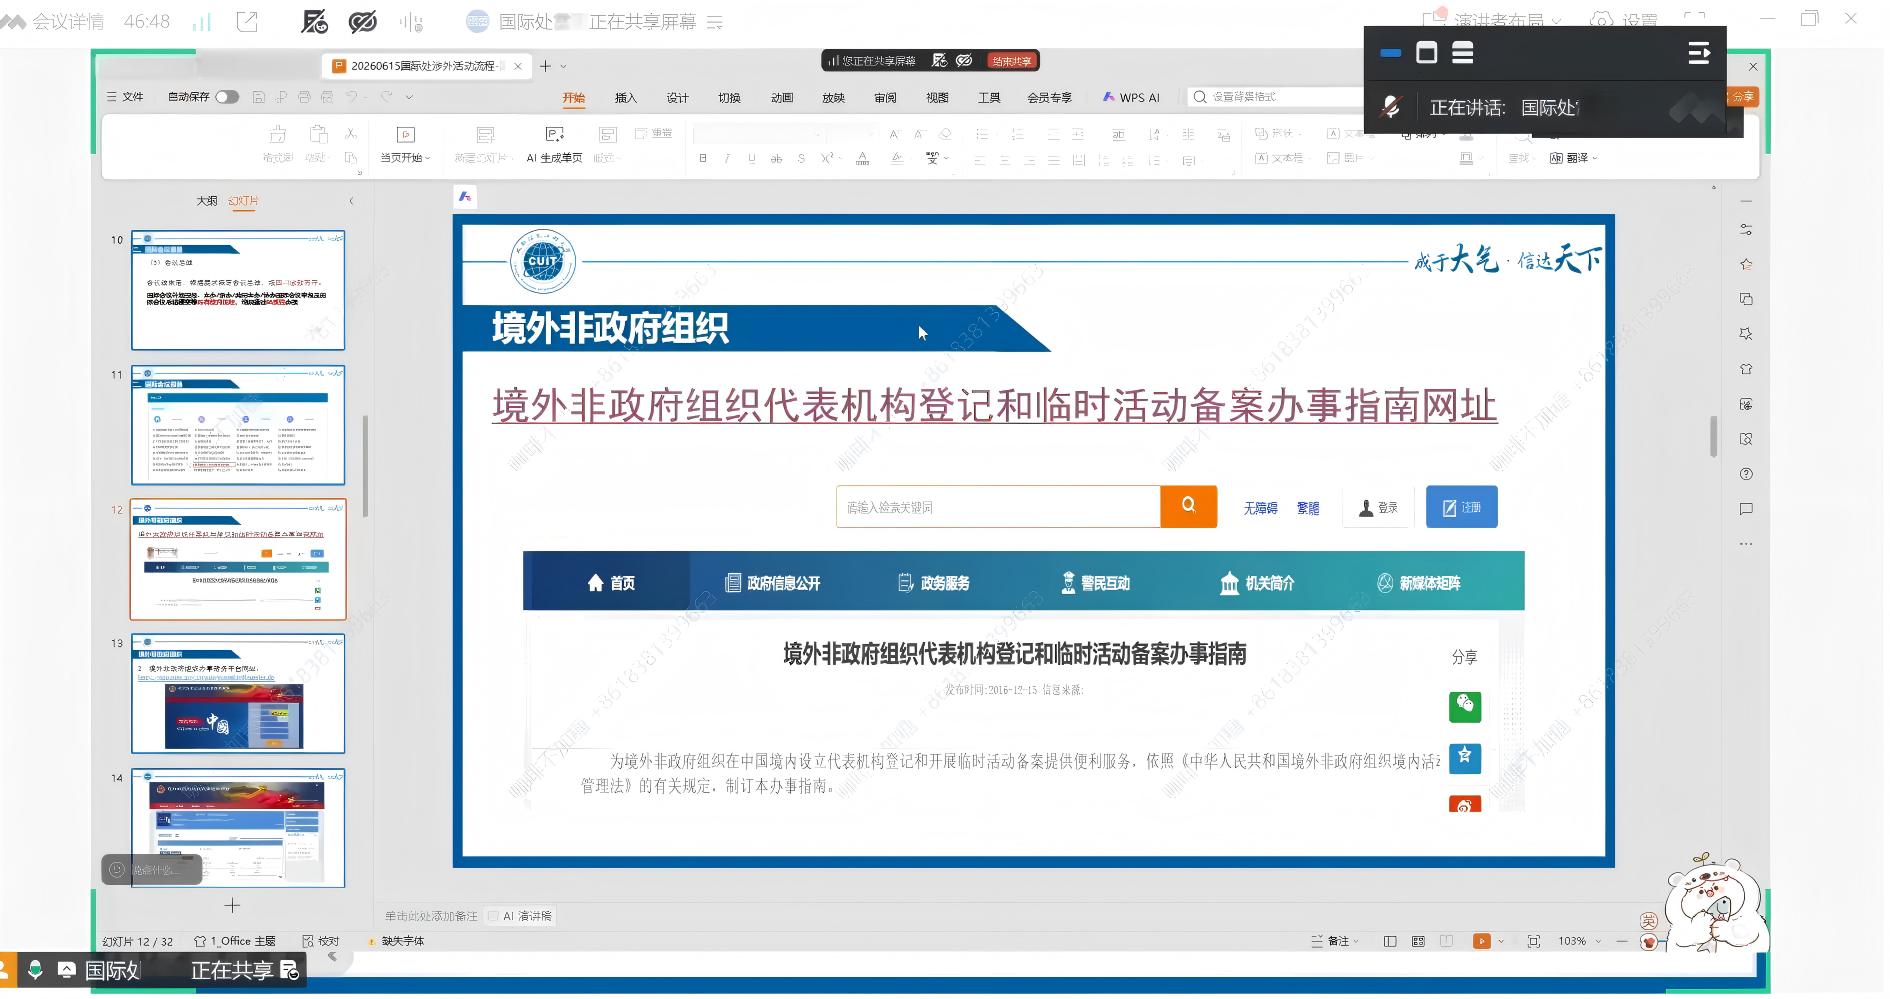
Task: Click the ribbon search box
Action: pyautogui.click(x=1275, y=97)
